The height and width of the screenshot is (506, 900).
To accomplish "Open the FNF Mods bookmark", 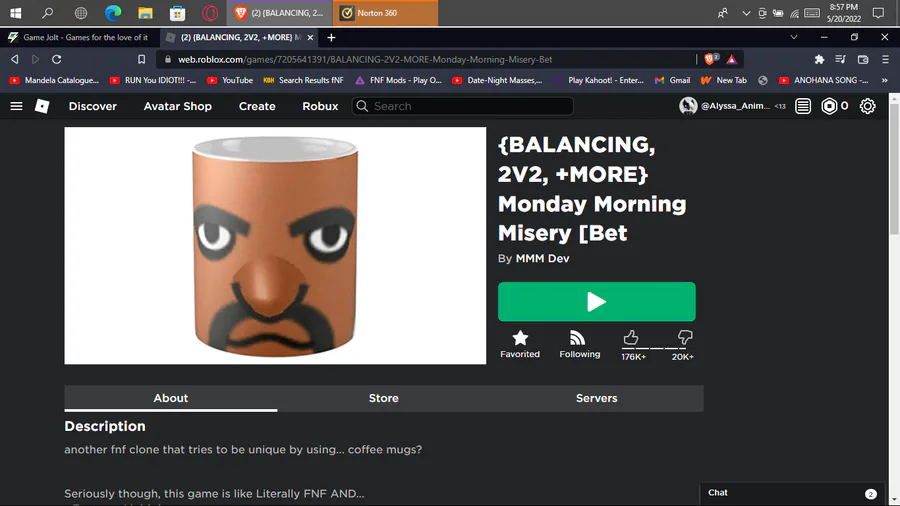I will pos(398,80).
